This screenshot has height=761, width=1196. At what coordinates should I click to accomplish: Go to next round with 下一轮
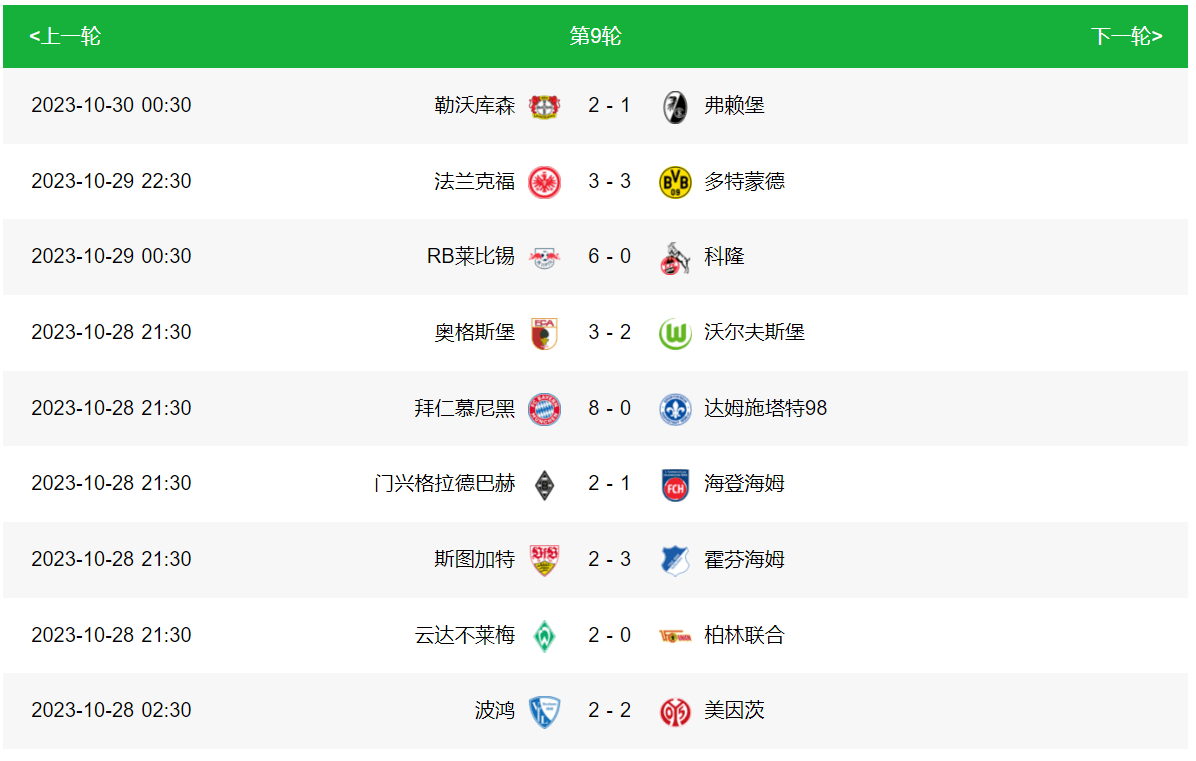1126,37
